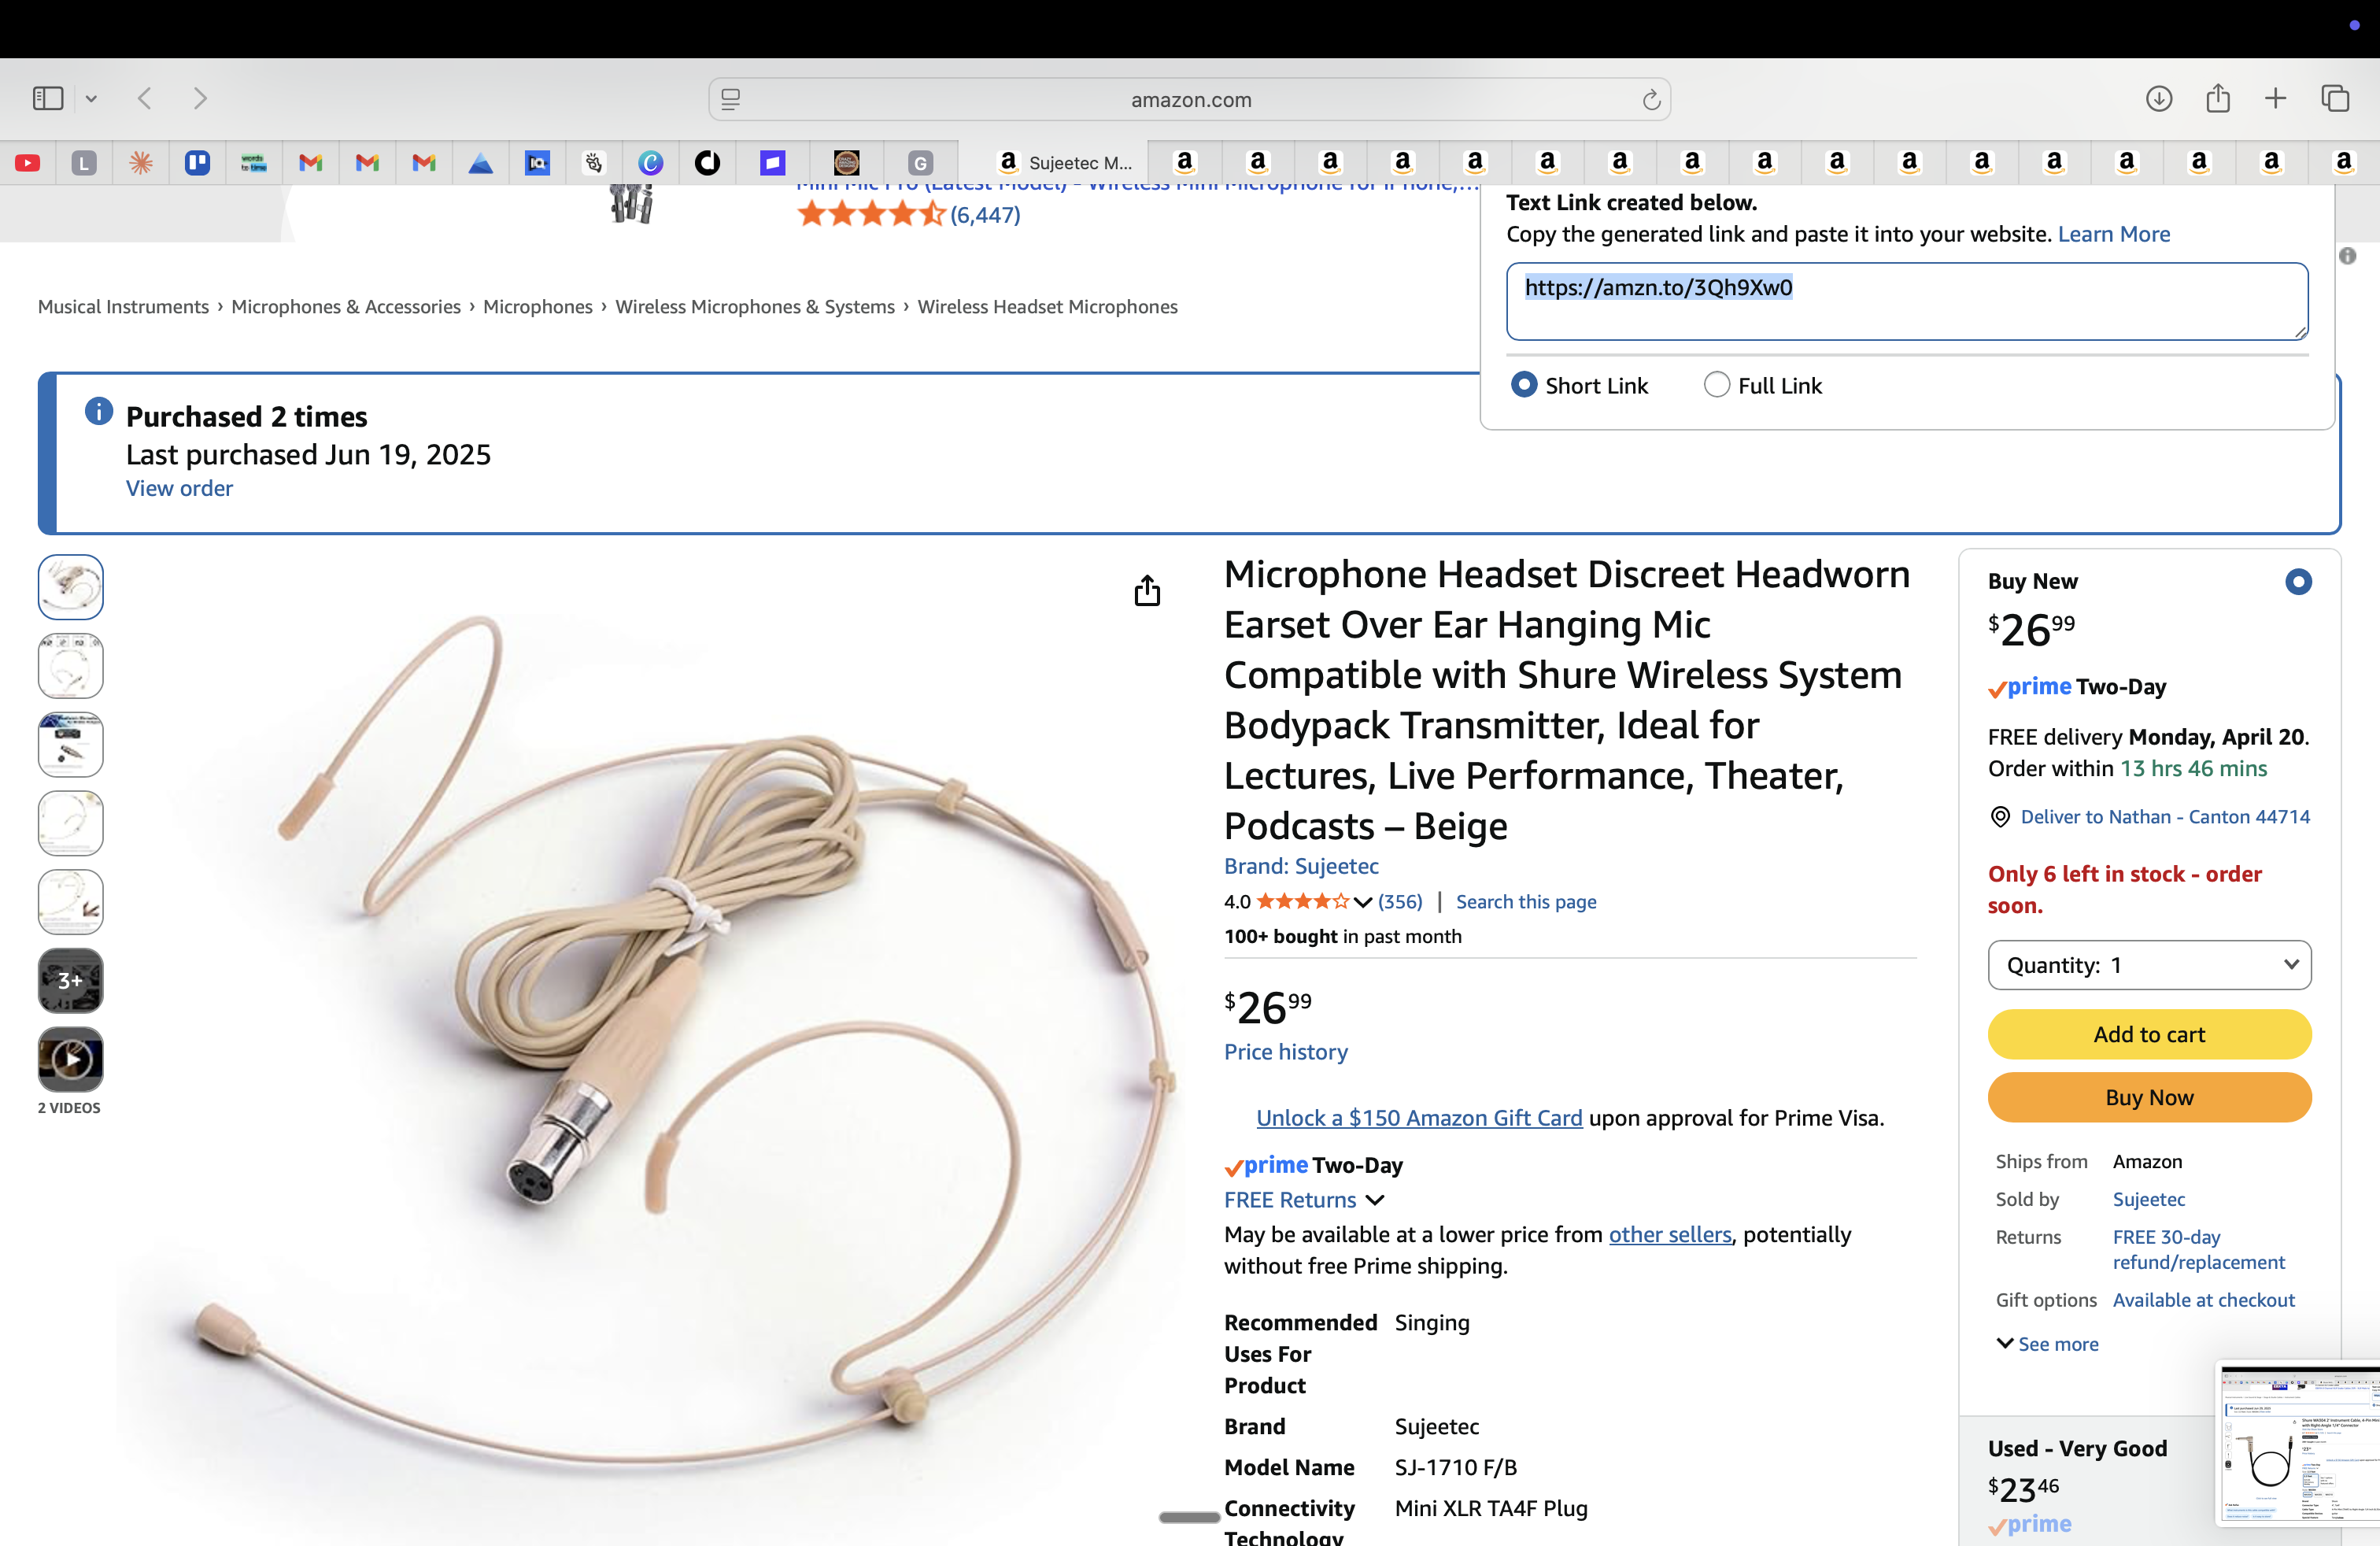Viewport: 2380px width, 1546px height.
Task: Go forward to the next page
Action: coord(200,98)
